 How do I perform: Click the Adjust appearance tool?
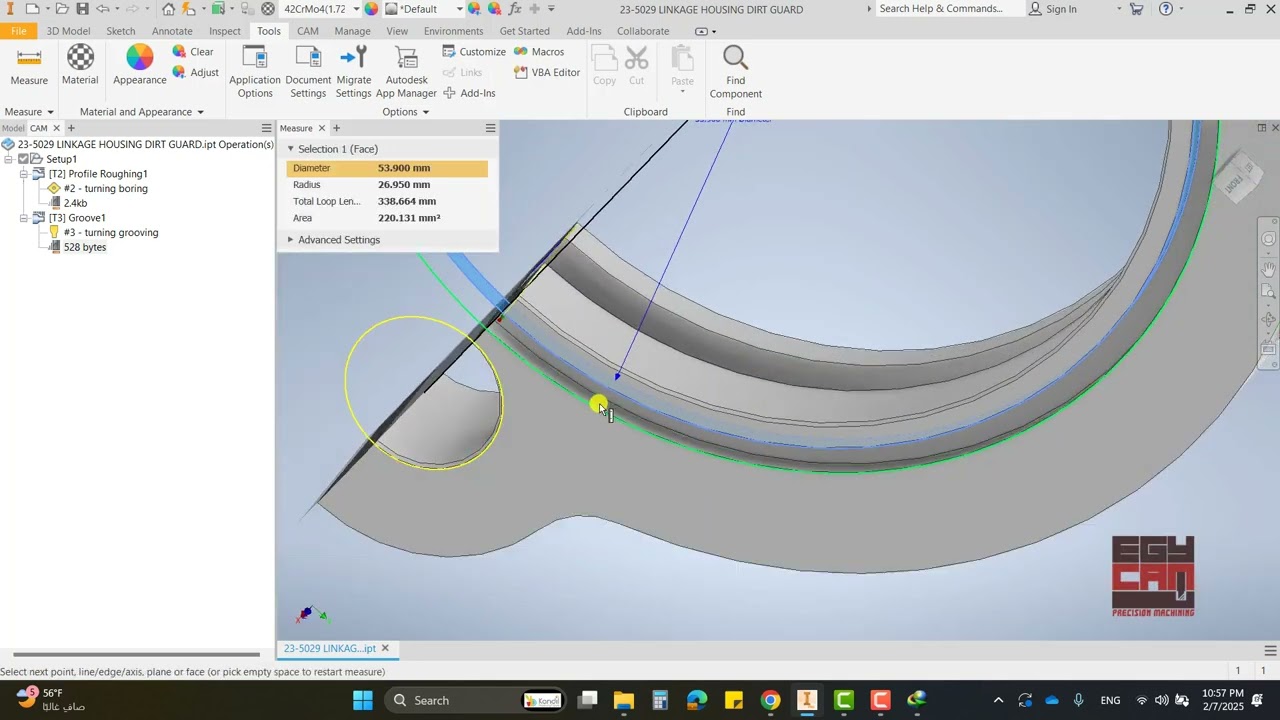195,72
